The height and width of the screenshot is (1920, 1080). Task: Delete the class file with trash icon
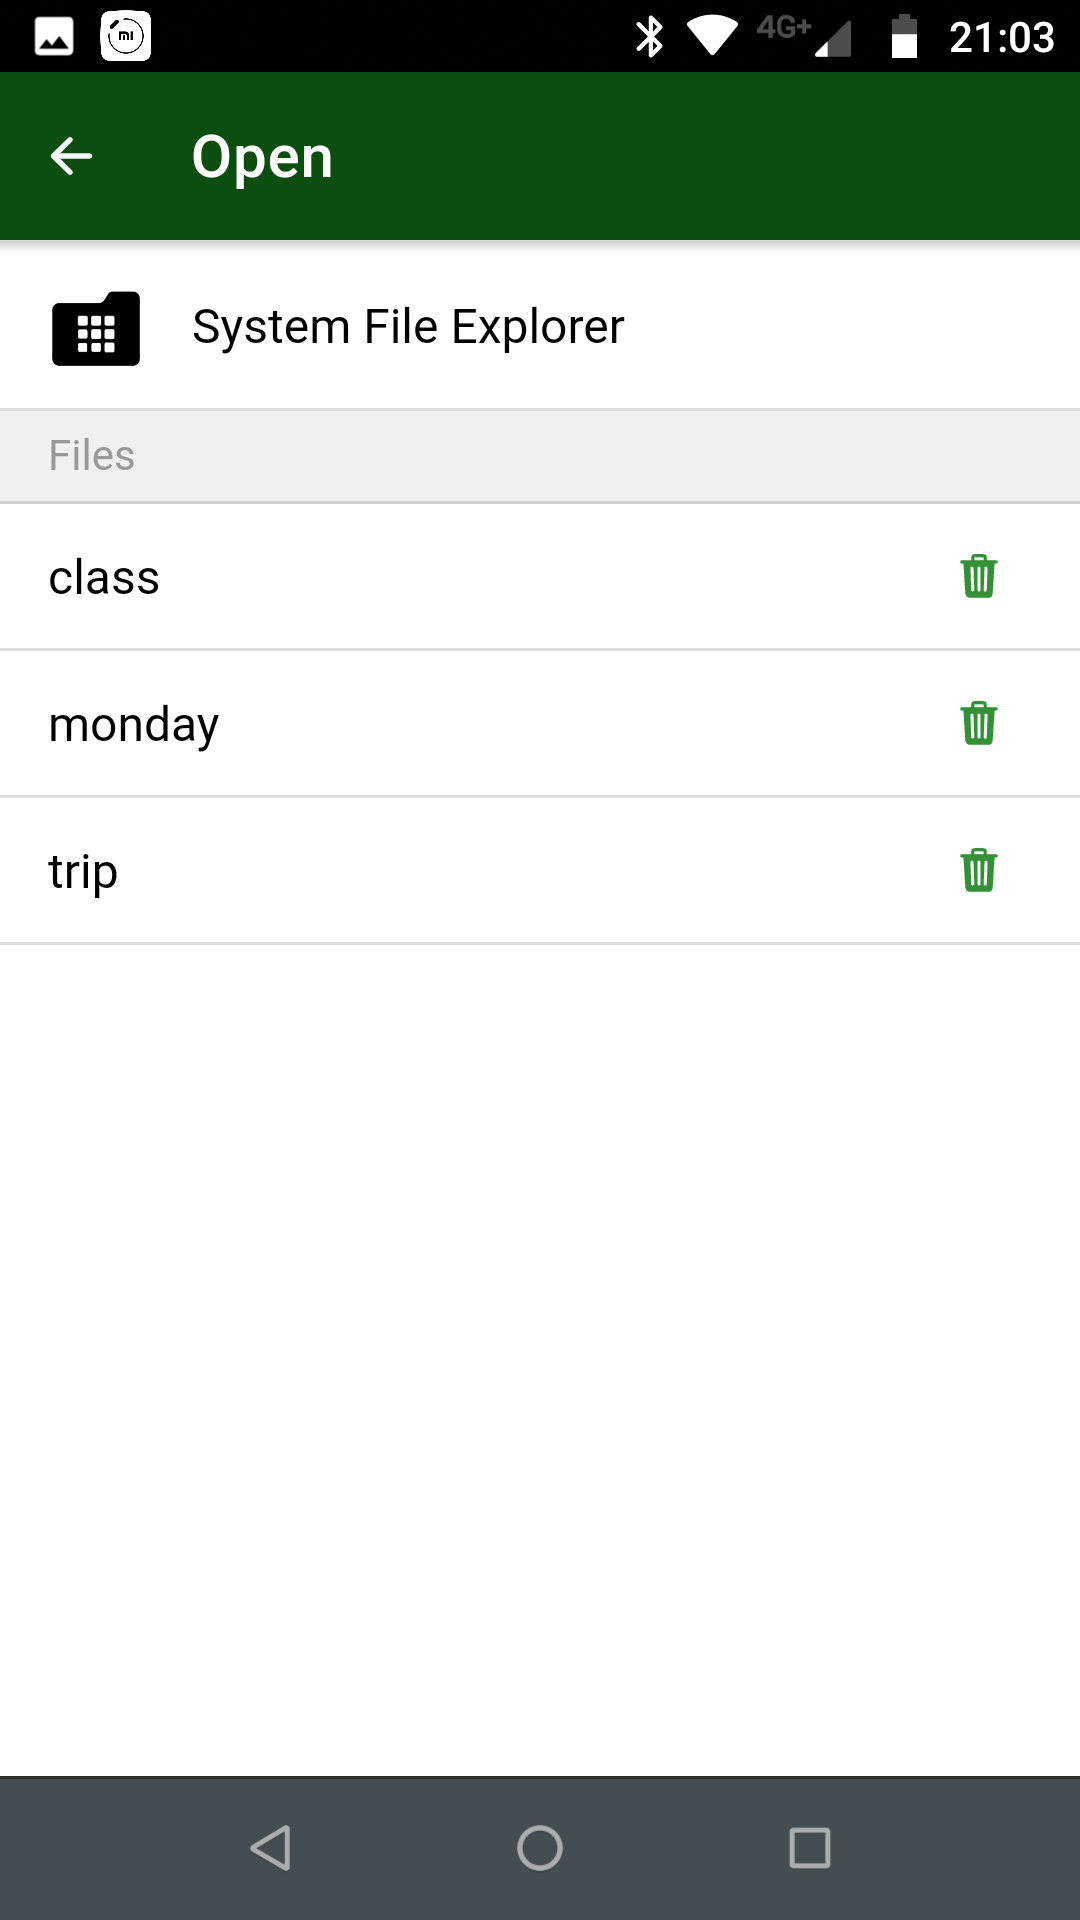978,577
